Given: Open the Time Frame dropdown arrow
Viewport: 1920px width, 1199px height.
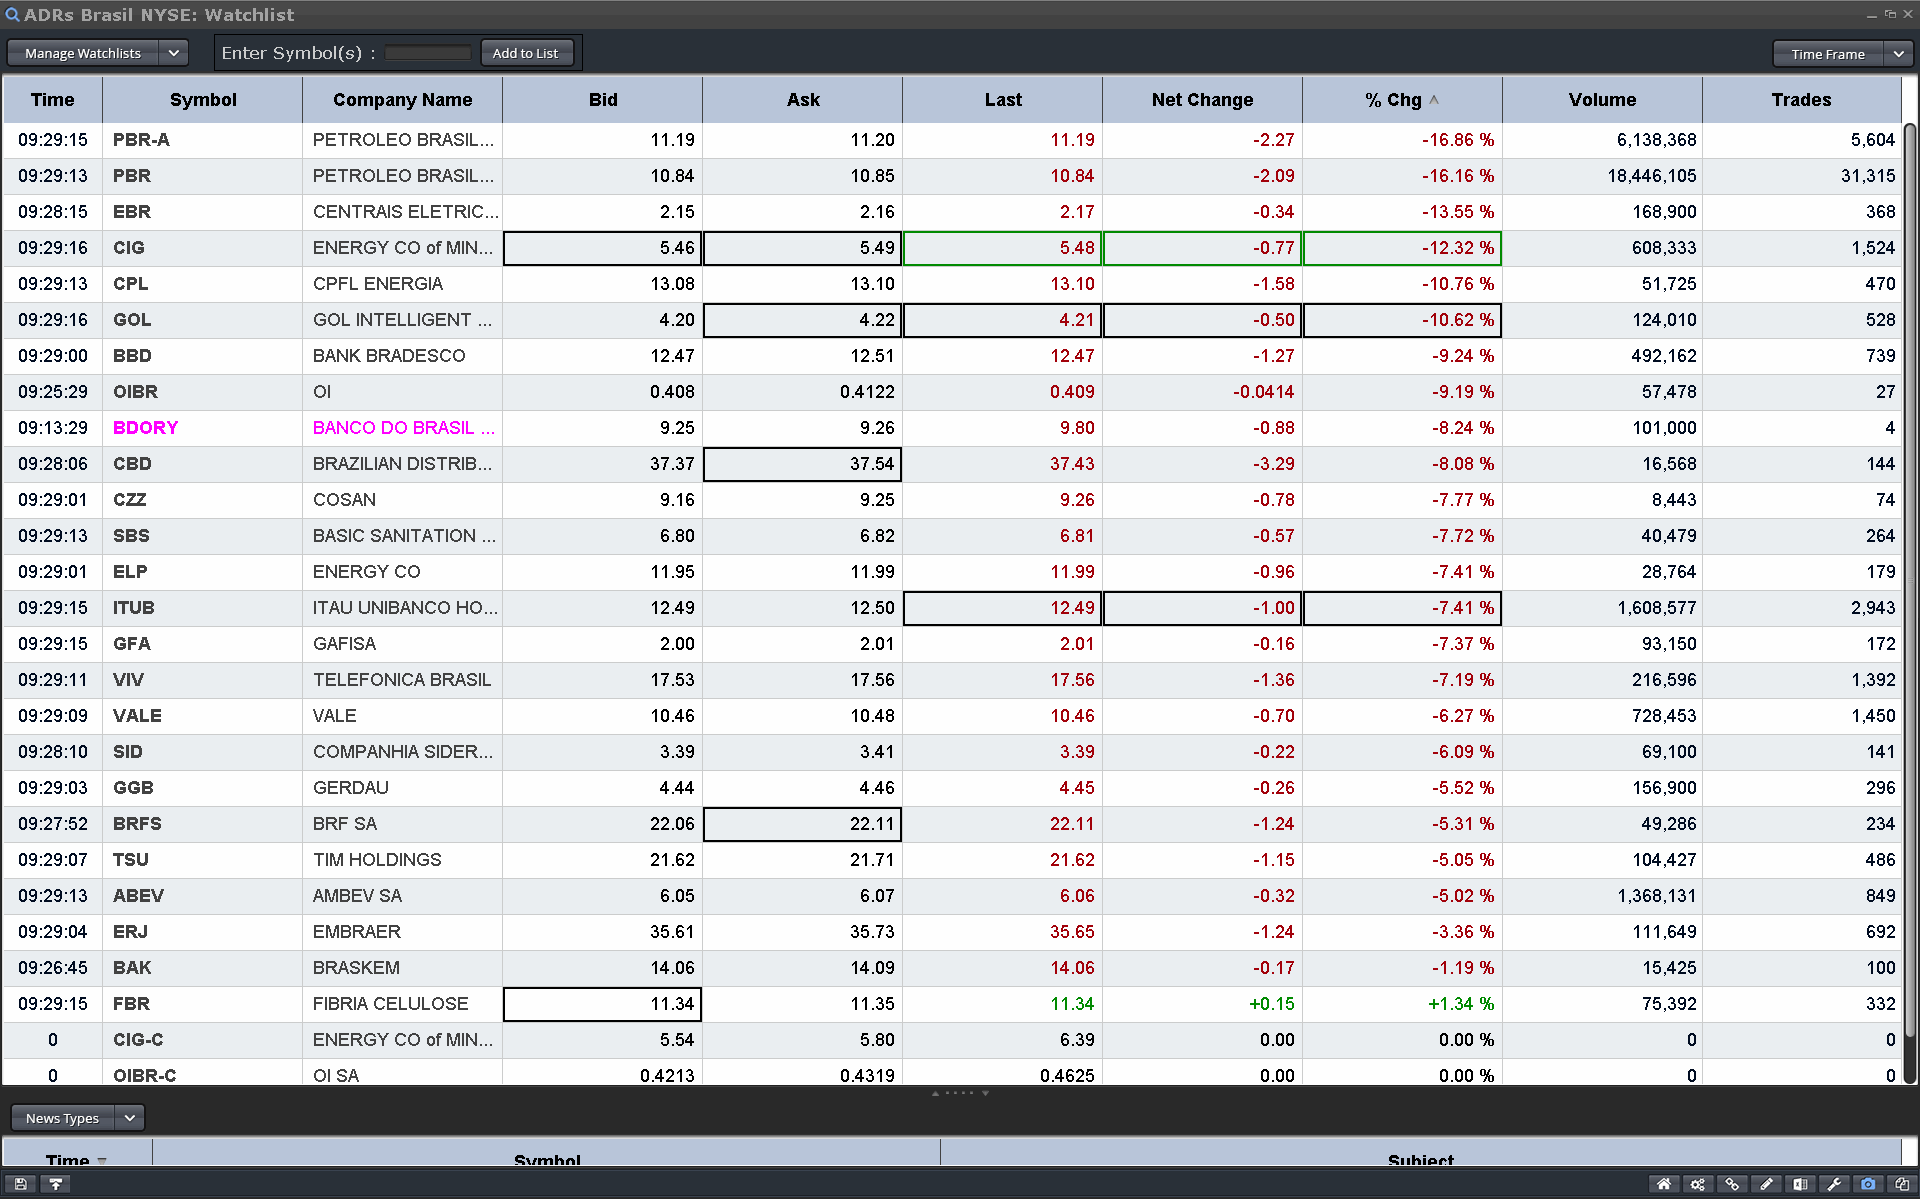Looking at the screenshot, I should coord(1898,54).
